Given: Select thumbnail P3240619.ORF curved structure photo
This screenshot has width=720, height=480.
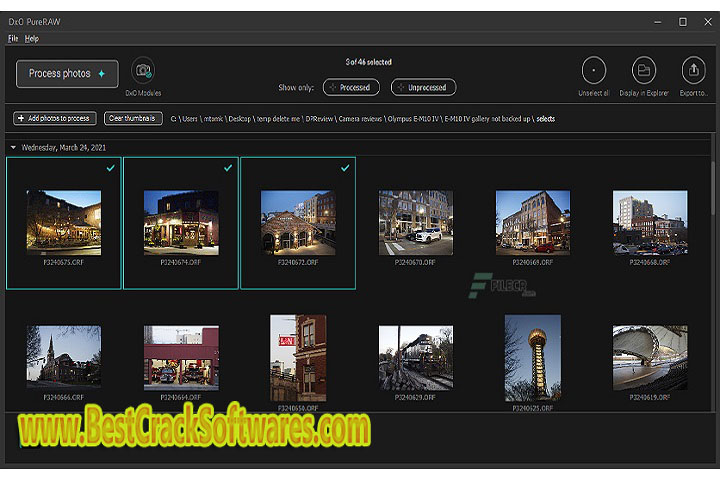Looking at the screenshot, I should pyautogui.click(x=650, y=358).
